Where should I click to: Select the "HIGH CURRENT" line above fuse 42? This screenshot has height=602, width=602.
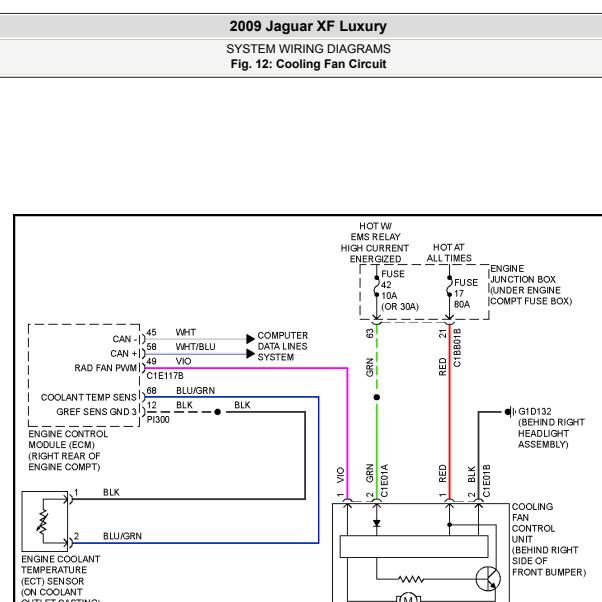pos(375,248)
